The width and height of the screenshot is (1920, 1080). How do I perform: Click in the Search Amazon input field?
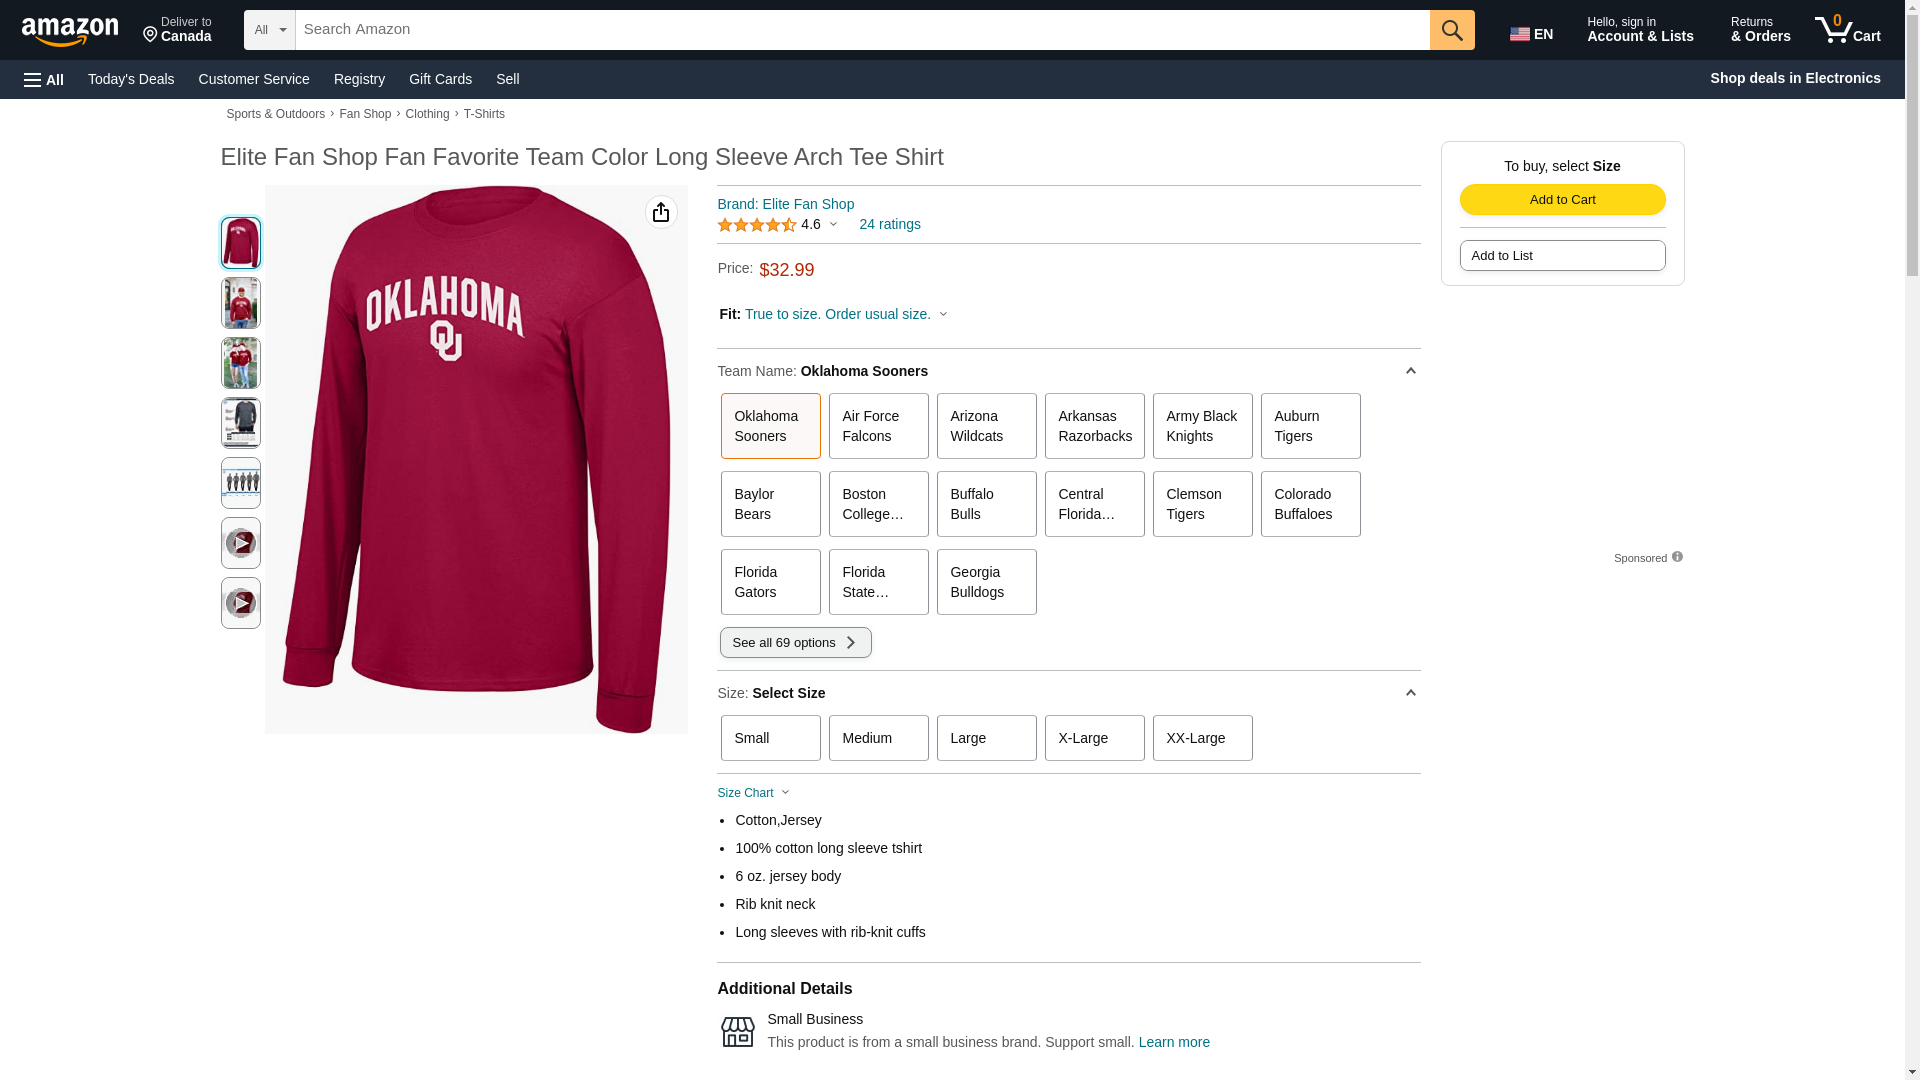click(x=861, y=30)
